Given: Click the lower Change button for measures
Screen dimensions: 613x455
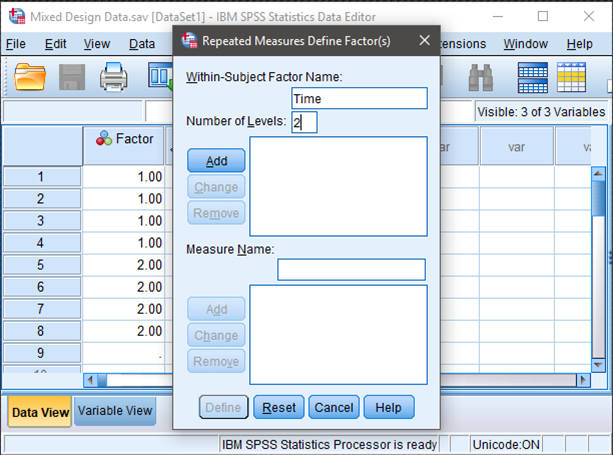Looking at the screenshot, I should [x=216, y=335].
